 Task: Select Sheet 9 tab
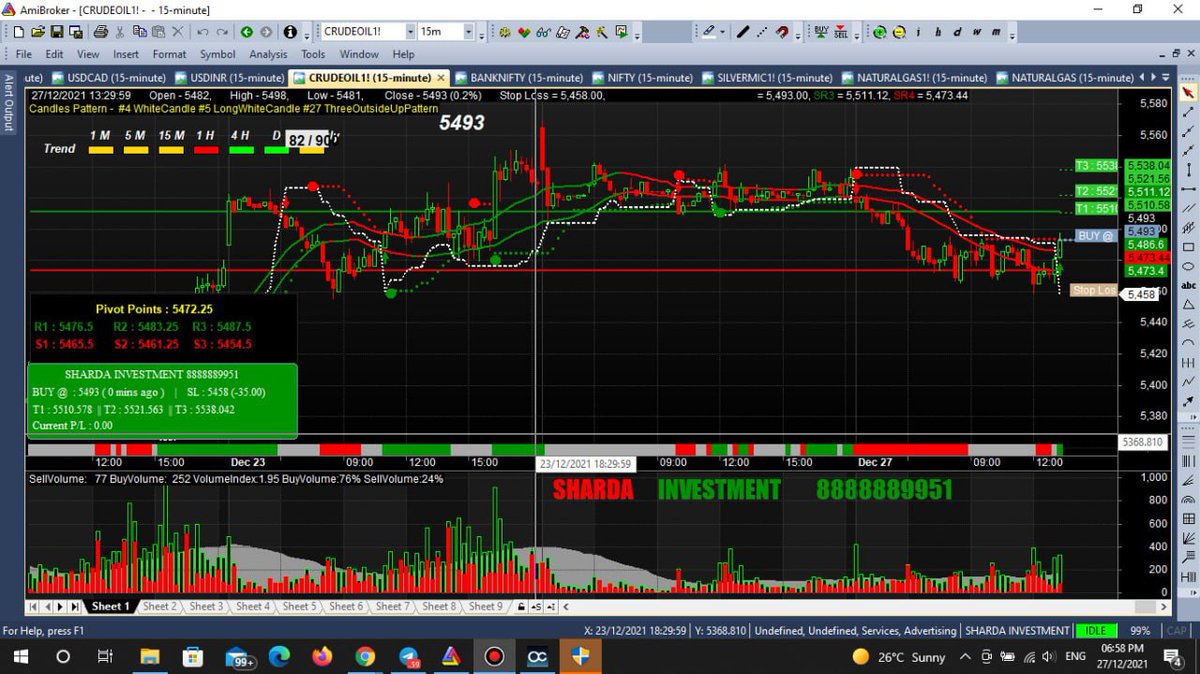(487, 606)
